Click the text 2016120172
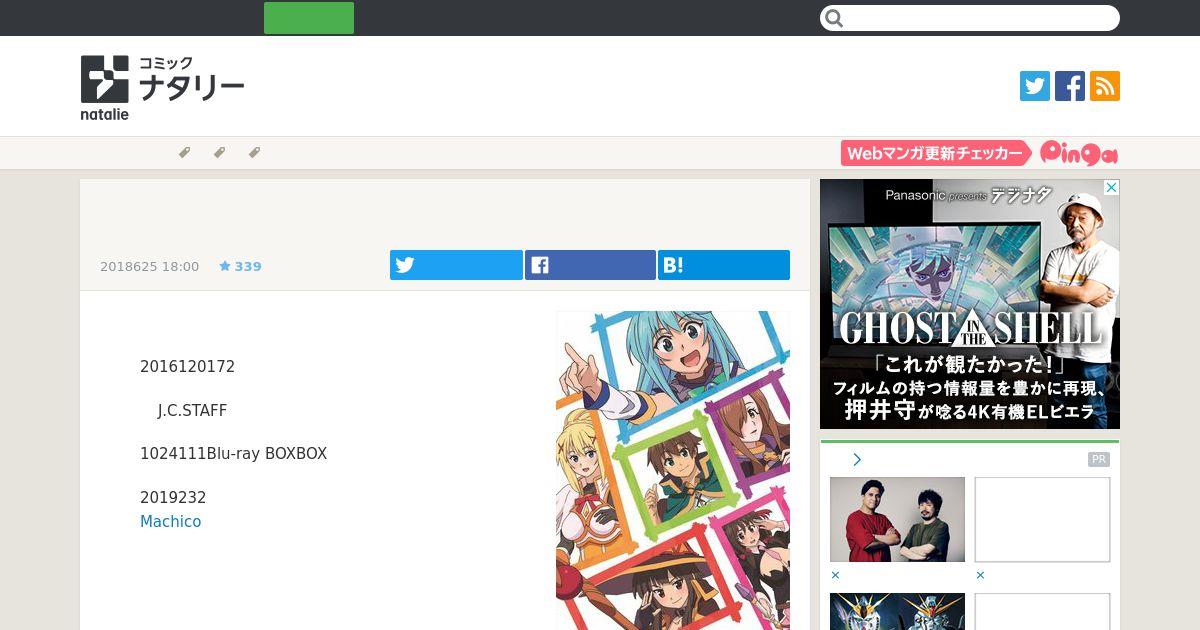Viewport: 1200px width, 630px height. (x=188, y=367)
